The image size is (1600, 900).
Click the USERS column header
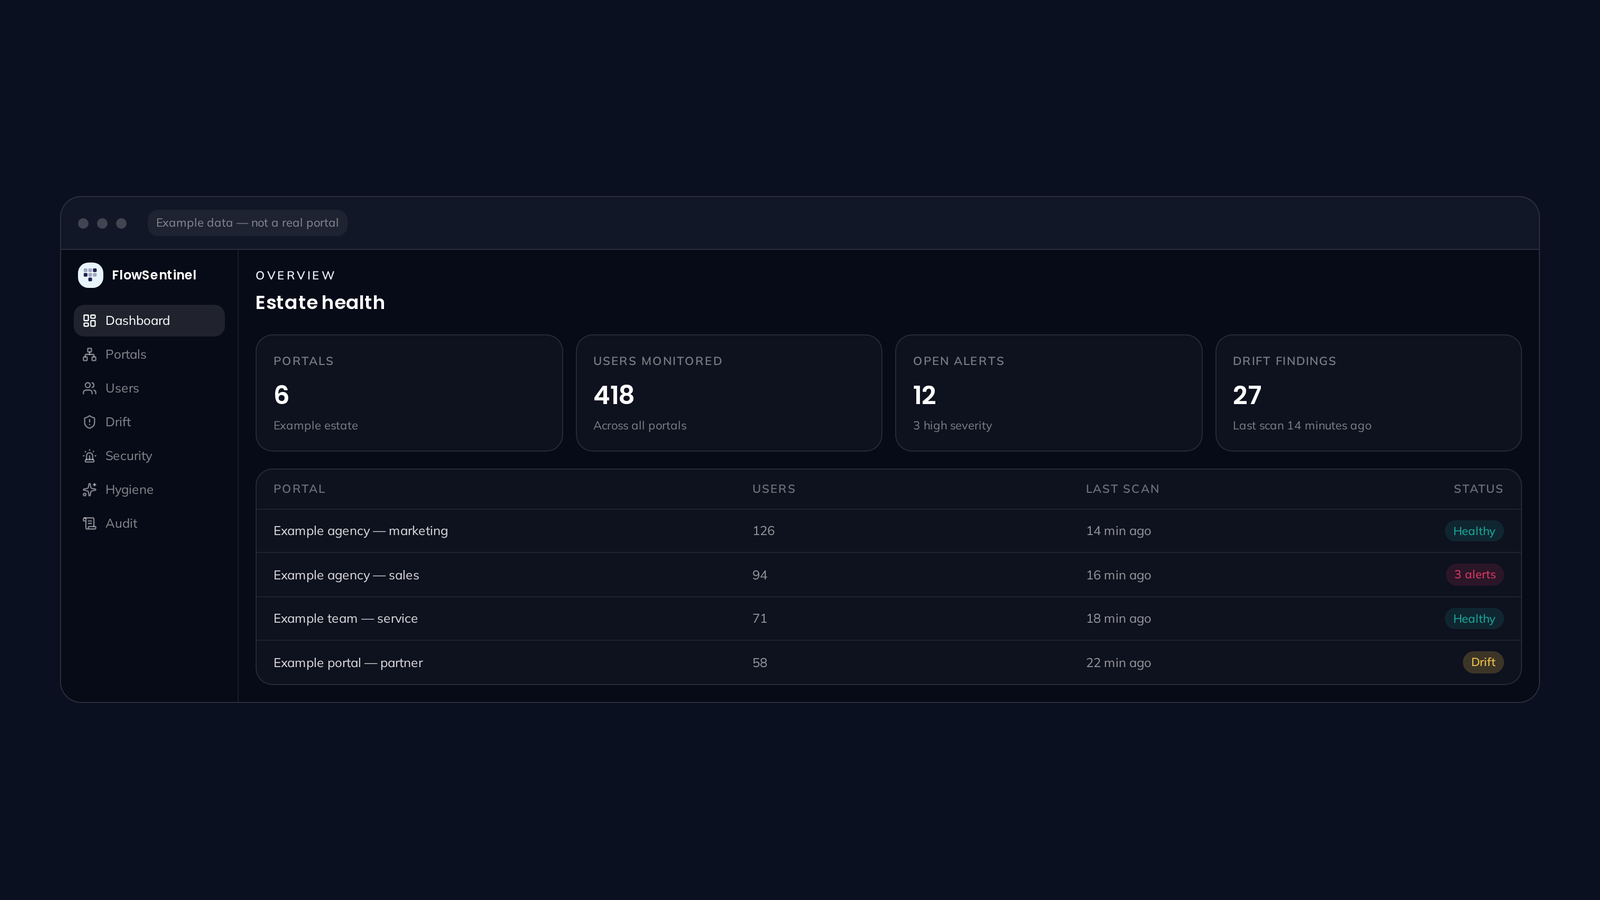[774, 489]
